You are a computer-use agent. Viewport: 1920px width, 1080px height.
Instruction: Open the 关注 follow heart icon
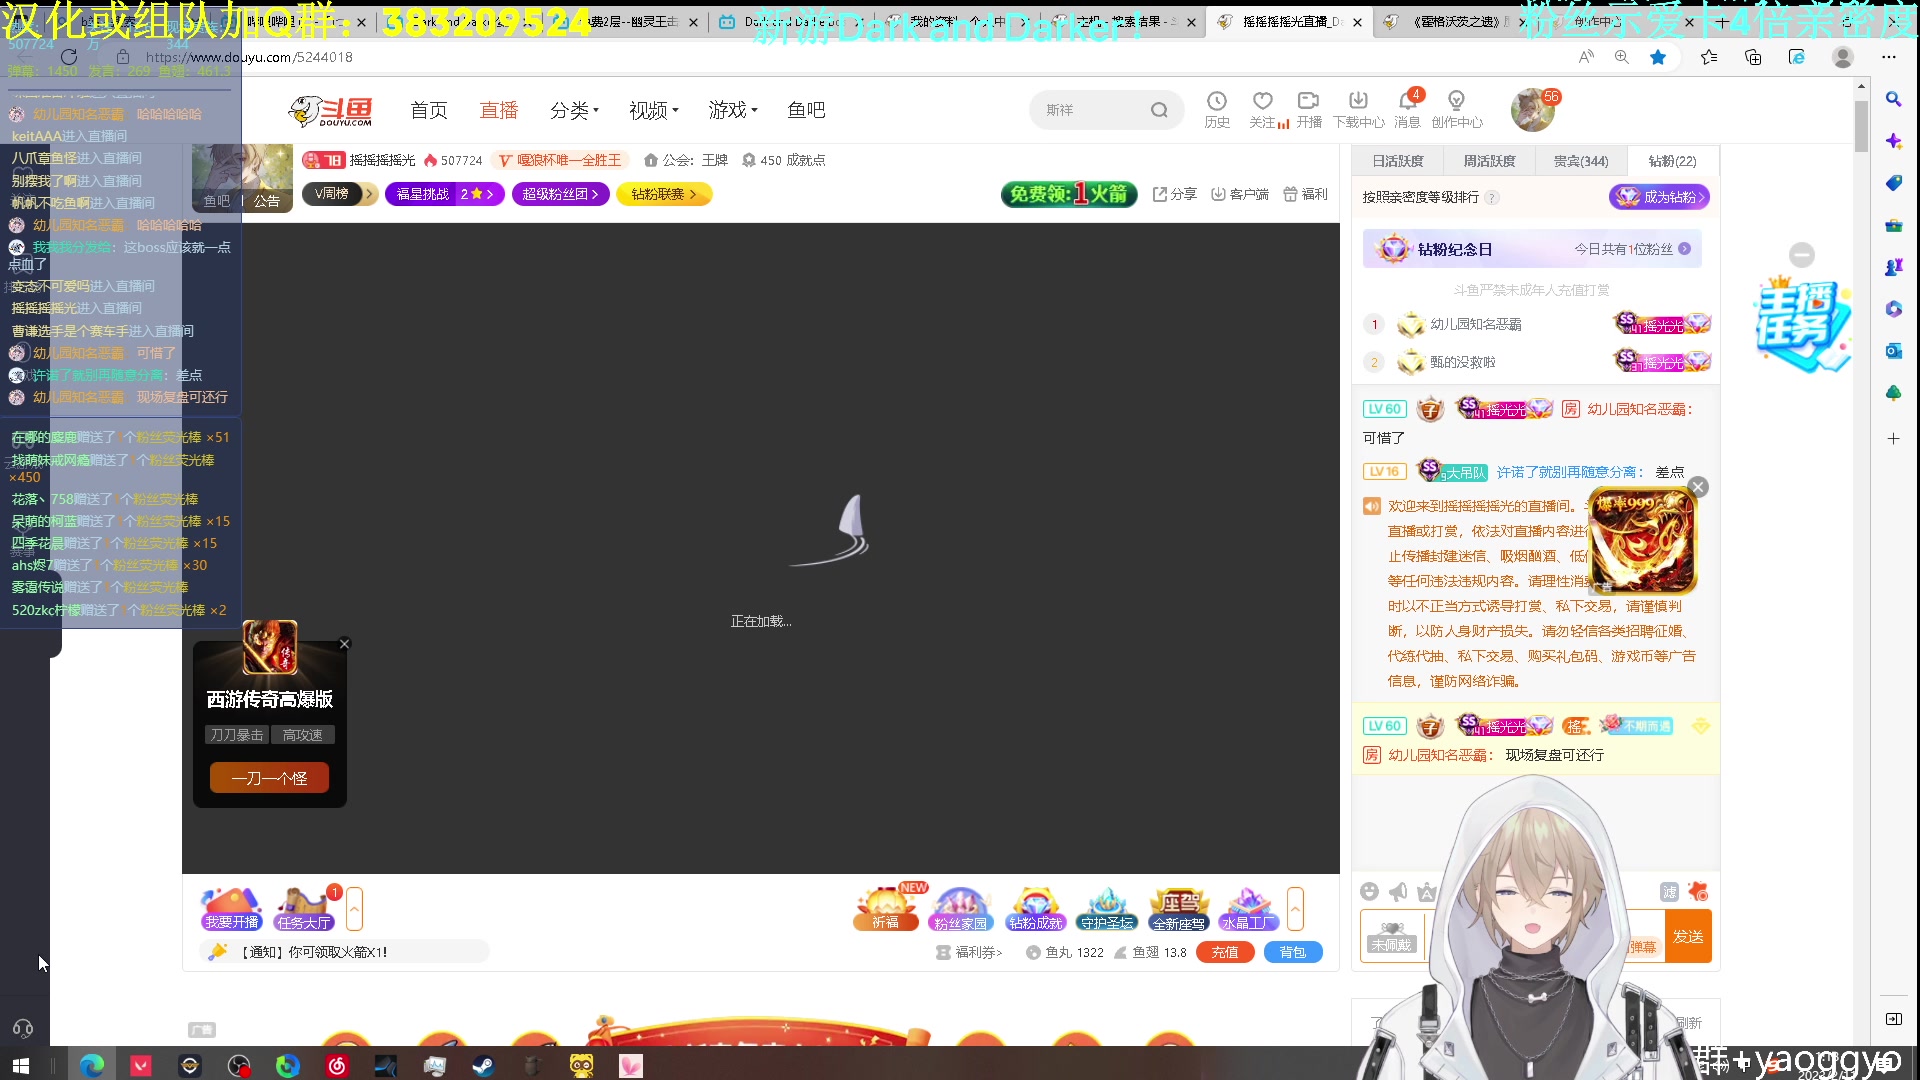pyautogui.click(x=1263, y=109)
